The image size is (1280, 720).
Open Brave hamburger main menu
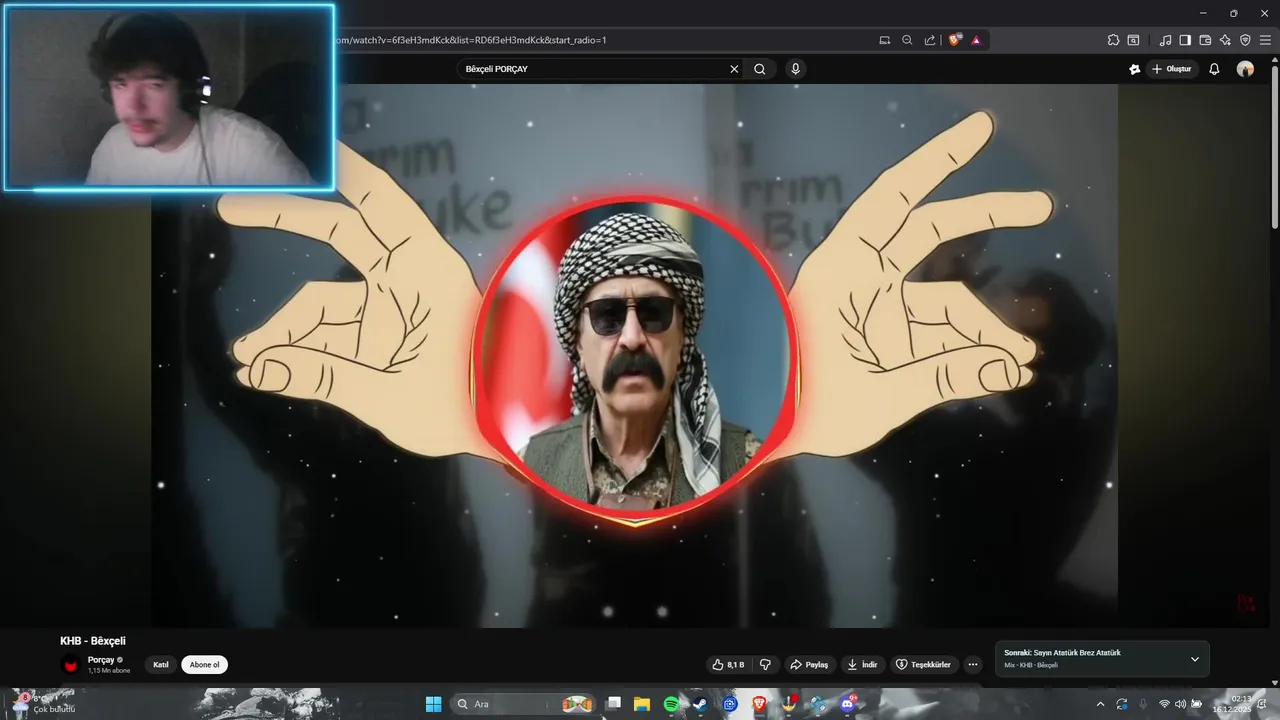[x=1265, y=40]
